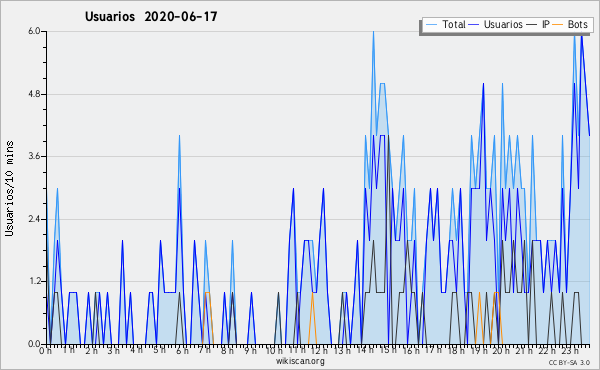Click the light blue Total legend line
The image size is (600, 370).
click(x=431, y=25)
